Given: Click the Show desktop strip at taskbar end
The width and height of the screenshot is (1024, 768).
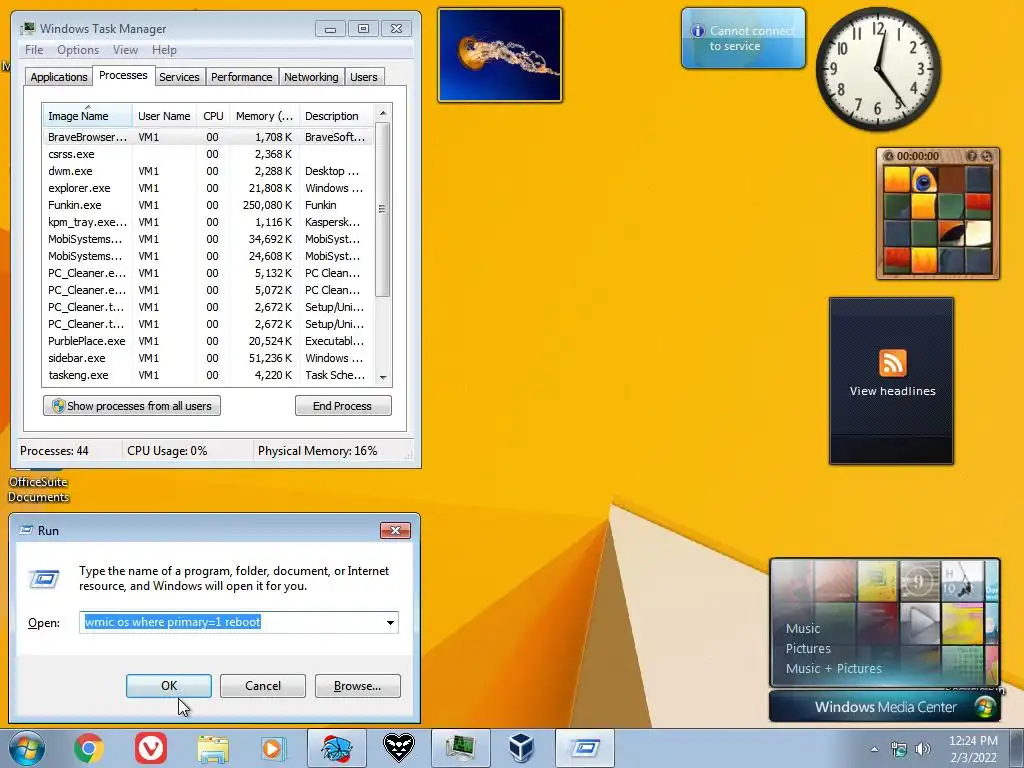Looking at the screenshot, I should (1016, 748).
